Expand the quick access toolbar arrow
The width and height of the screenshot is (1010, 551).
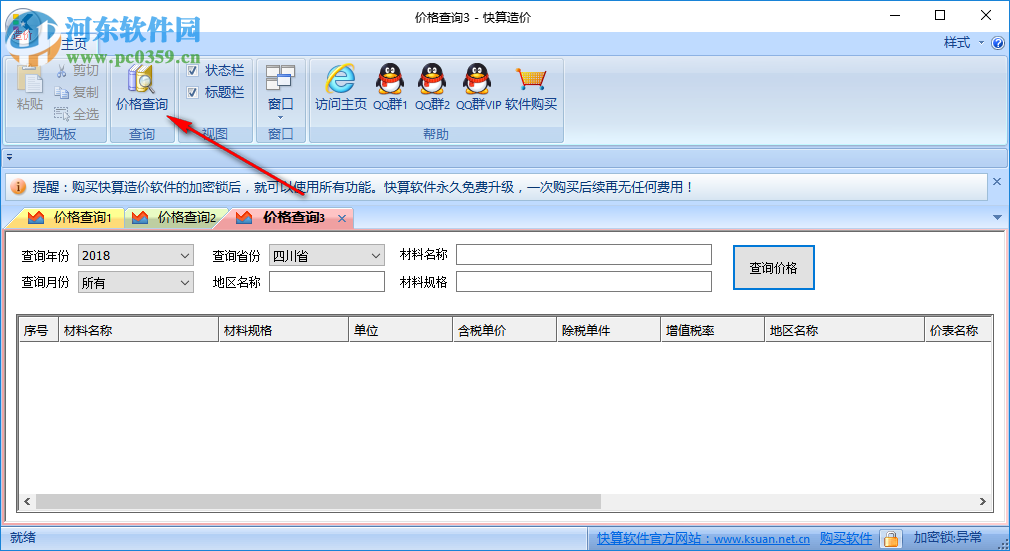[10, 157]
